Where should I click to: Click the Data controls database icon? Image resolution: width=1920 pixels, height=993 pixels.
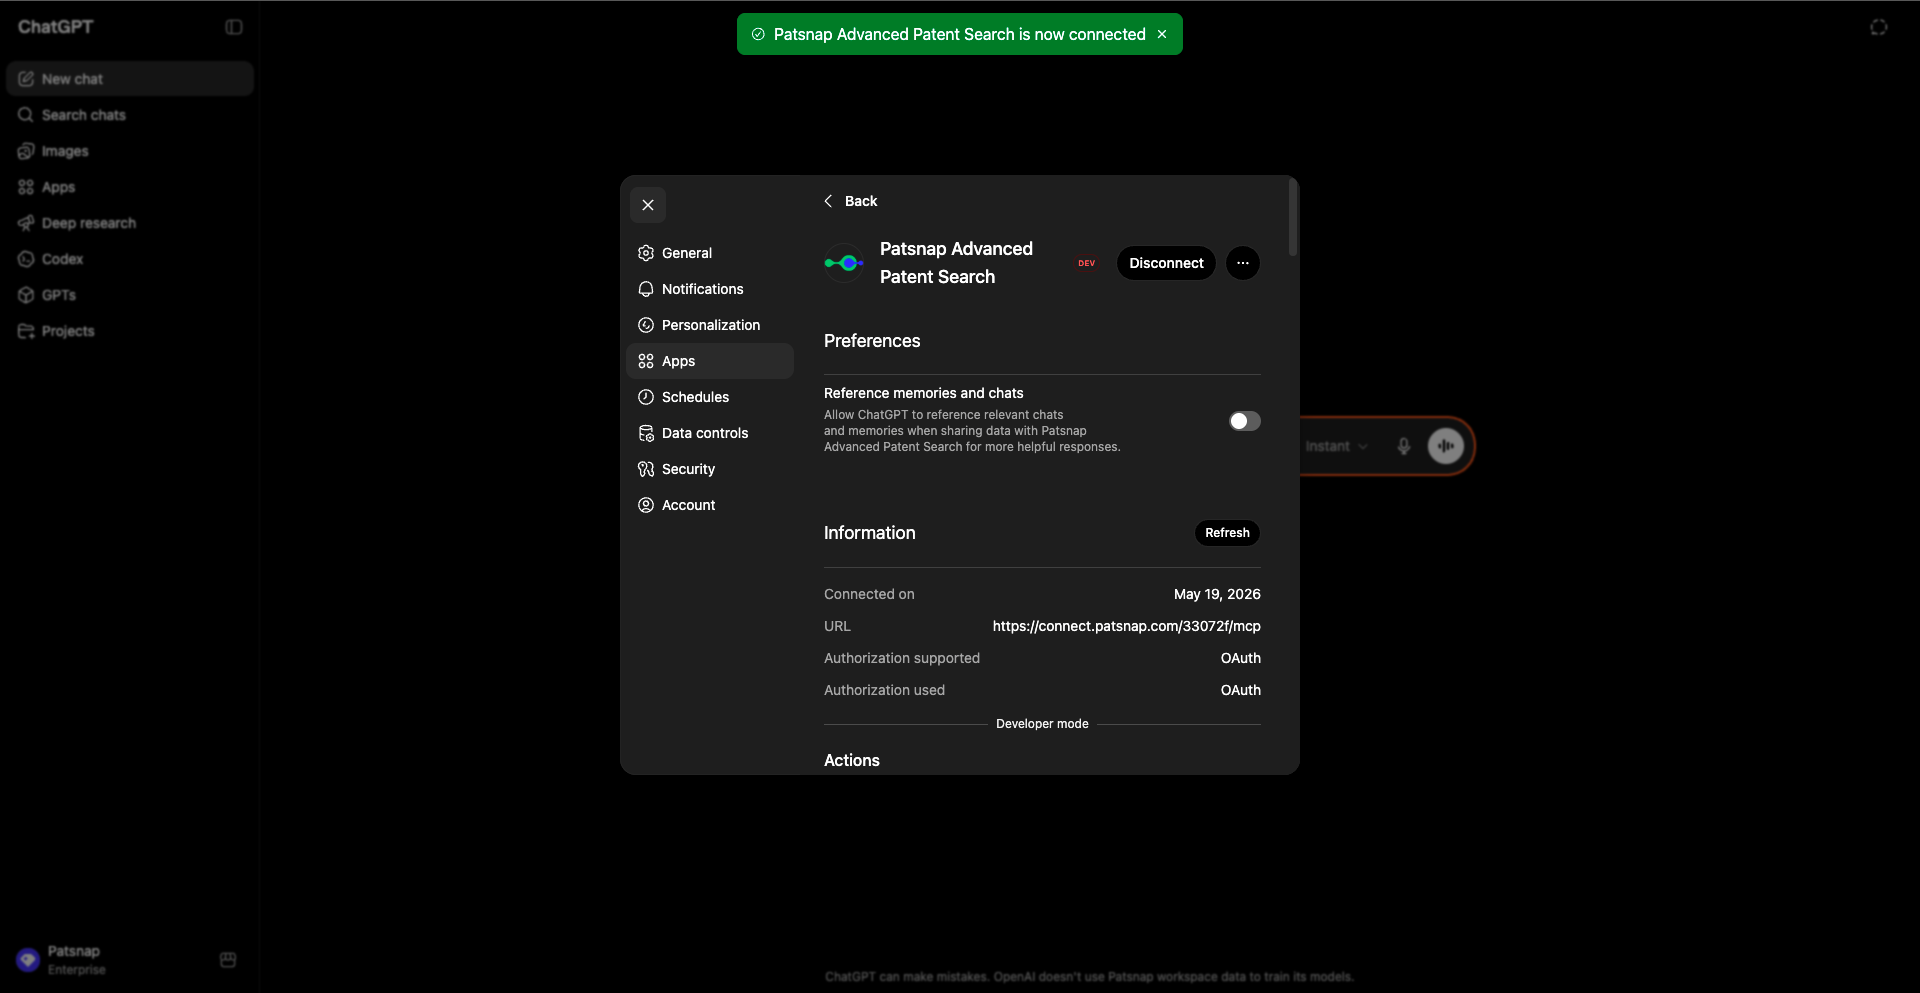click(646, 433)
